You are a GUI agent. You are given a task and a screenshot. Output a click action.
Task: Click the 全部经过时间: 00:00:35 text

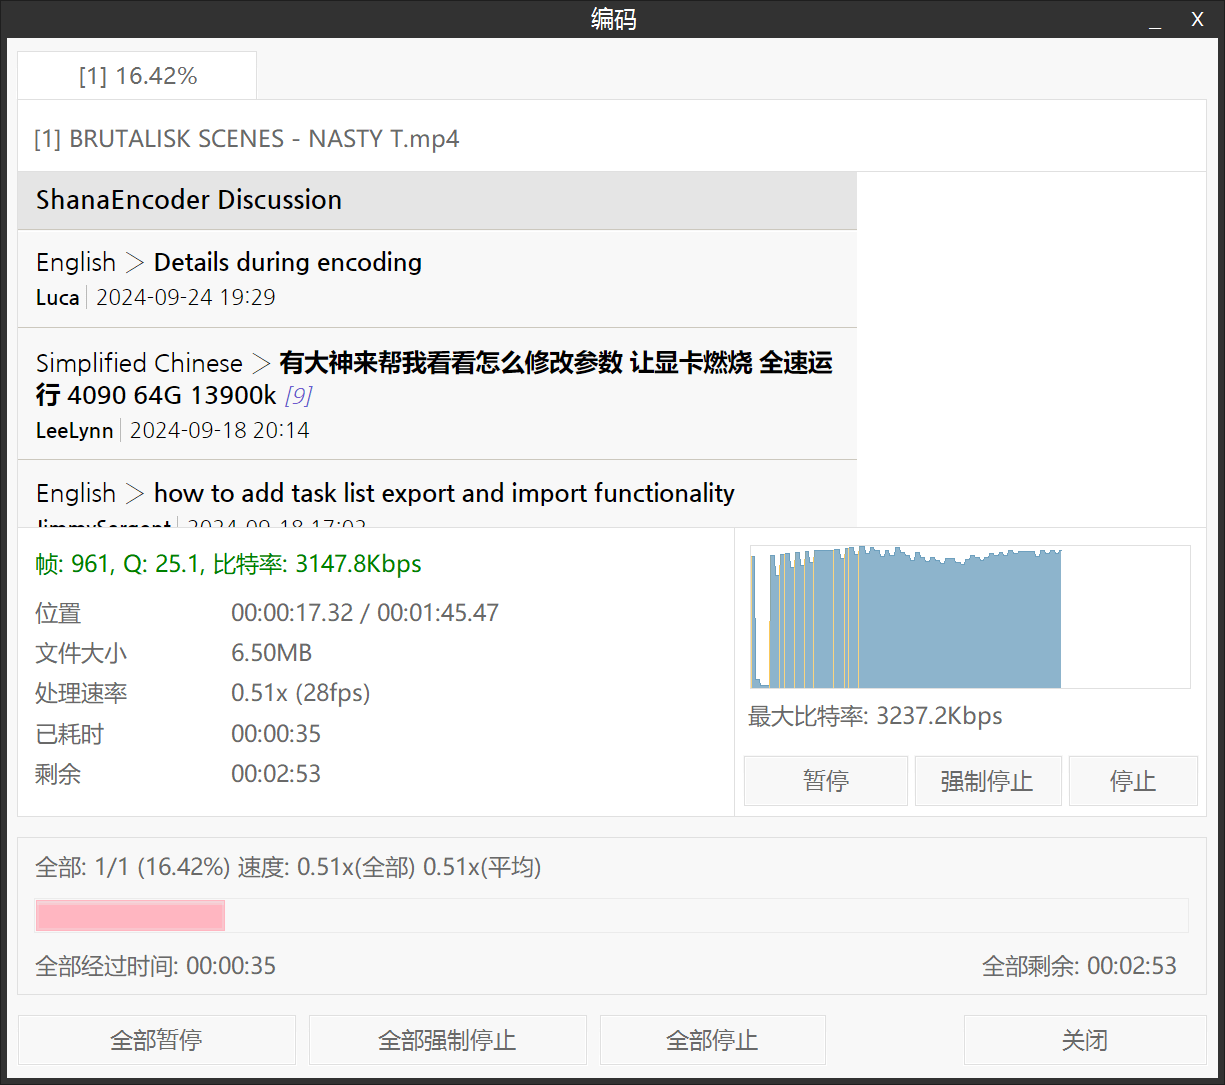(155, 966)
